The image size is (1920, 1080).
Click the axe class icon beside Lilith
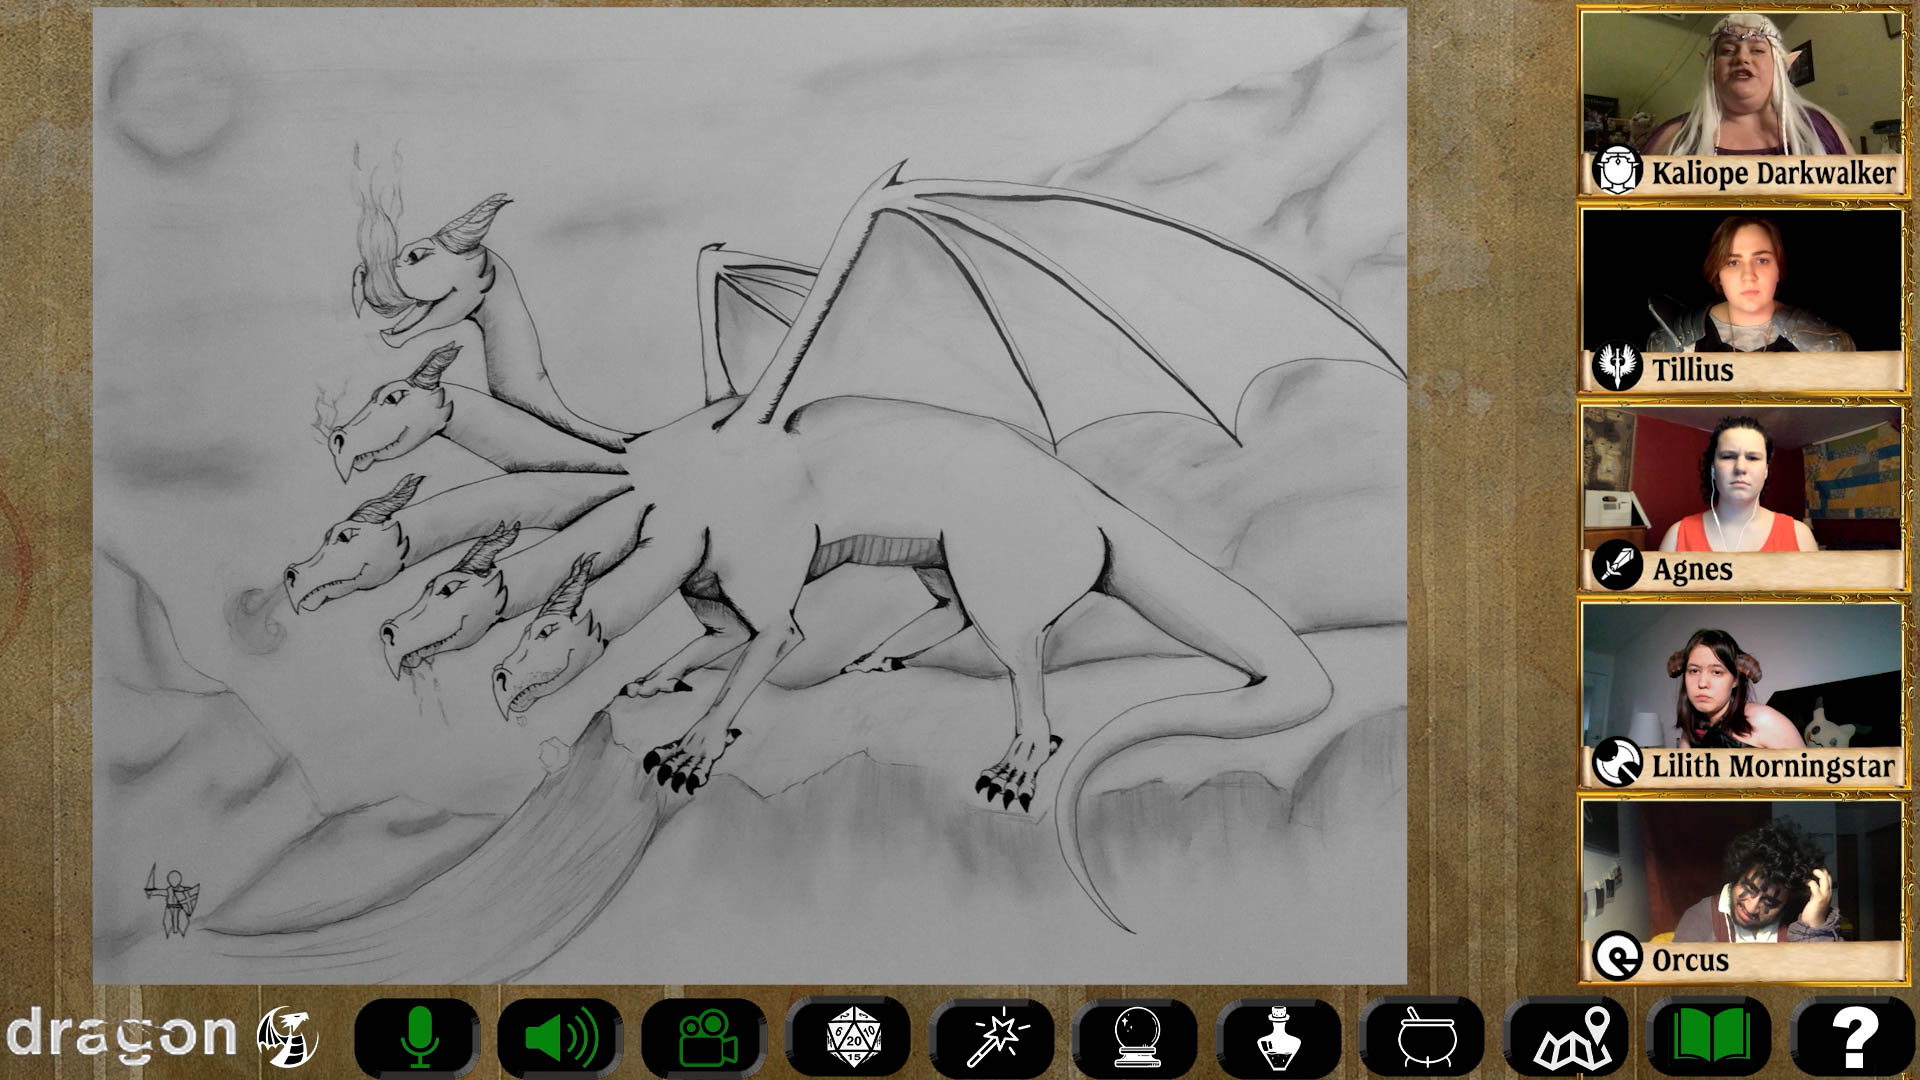(1616, 765)
